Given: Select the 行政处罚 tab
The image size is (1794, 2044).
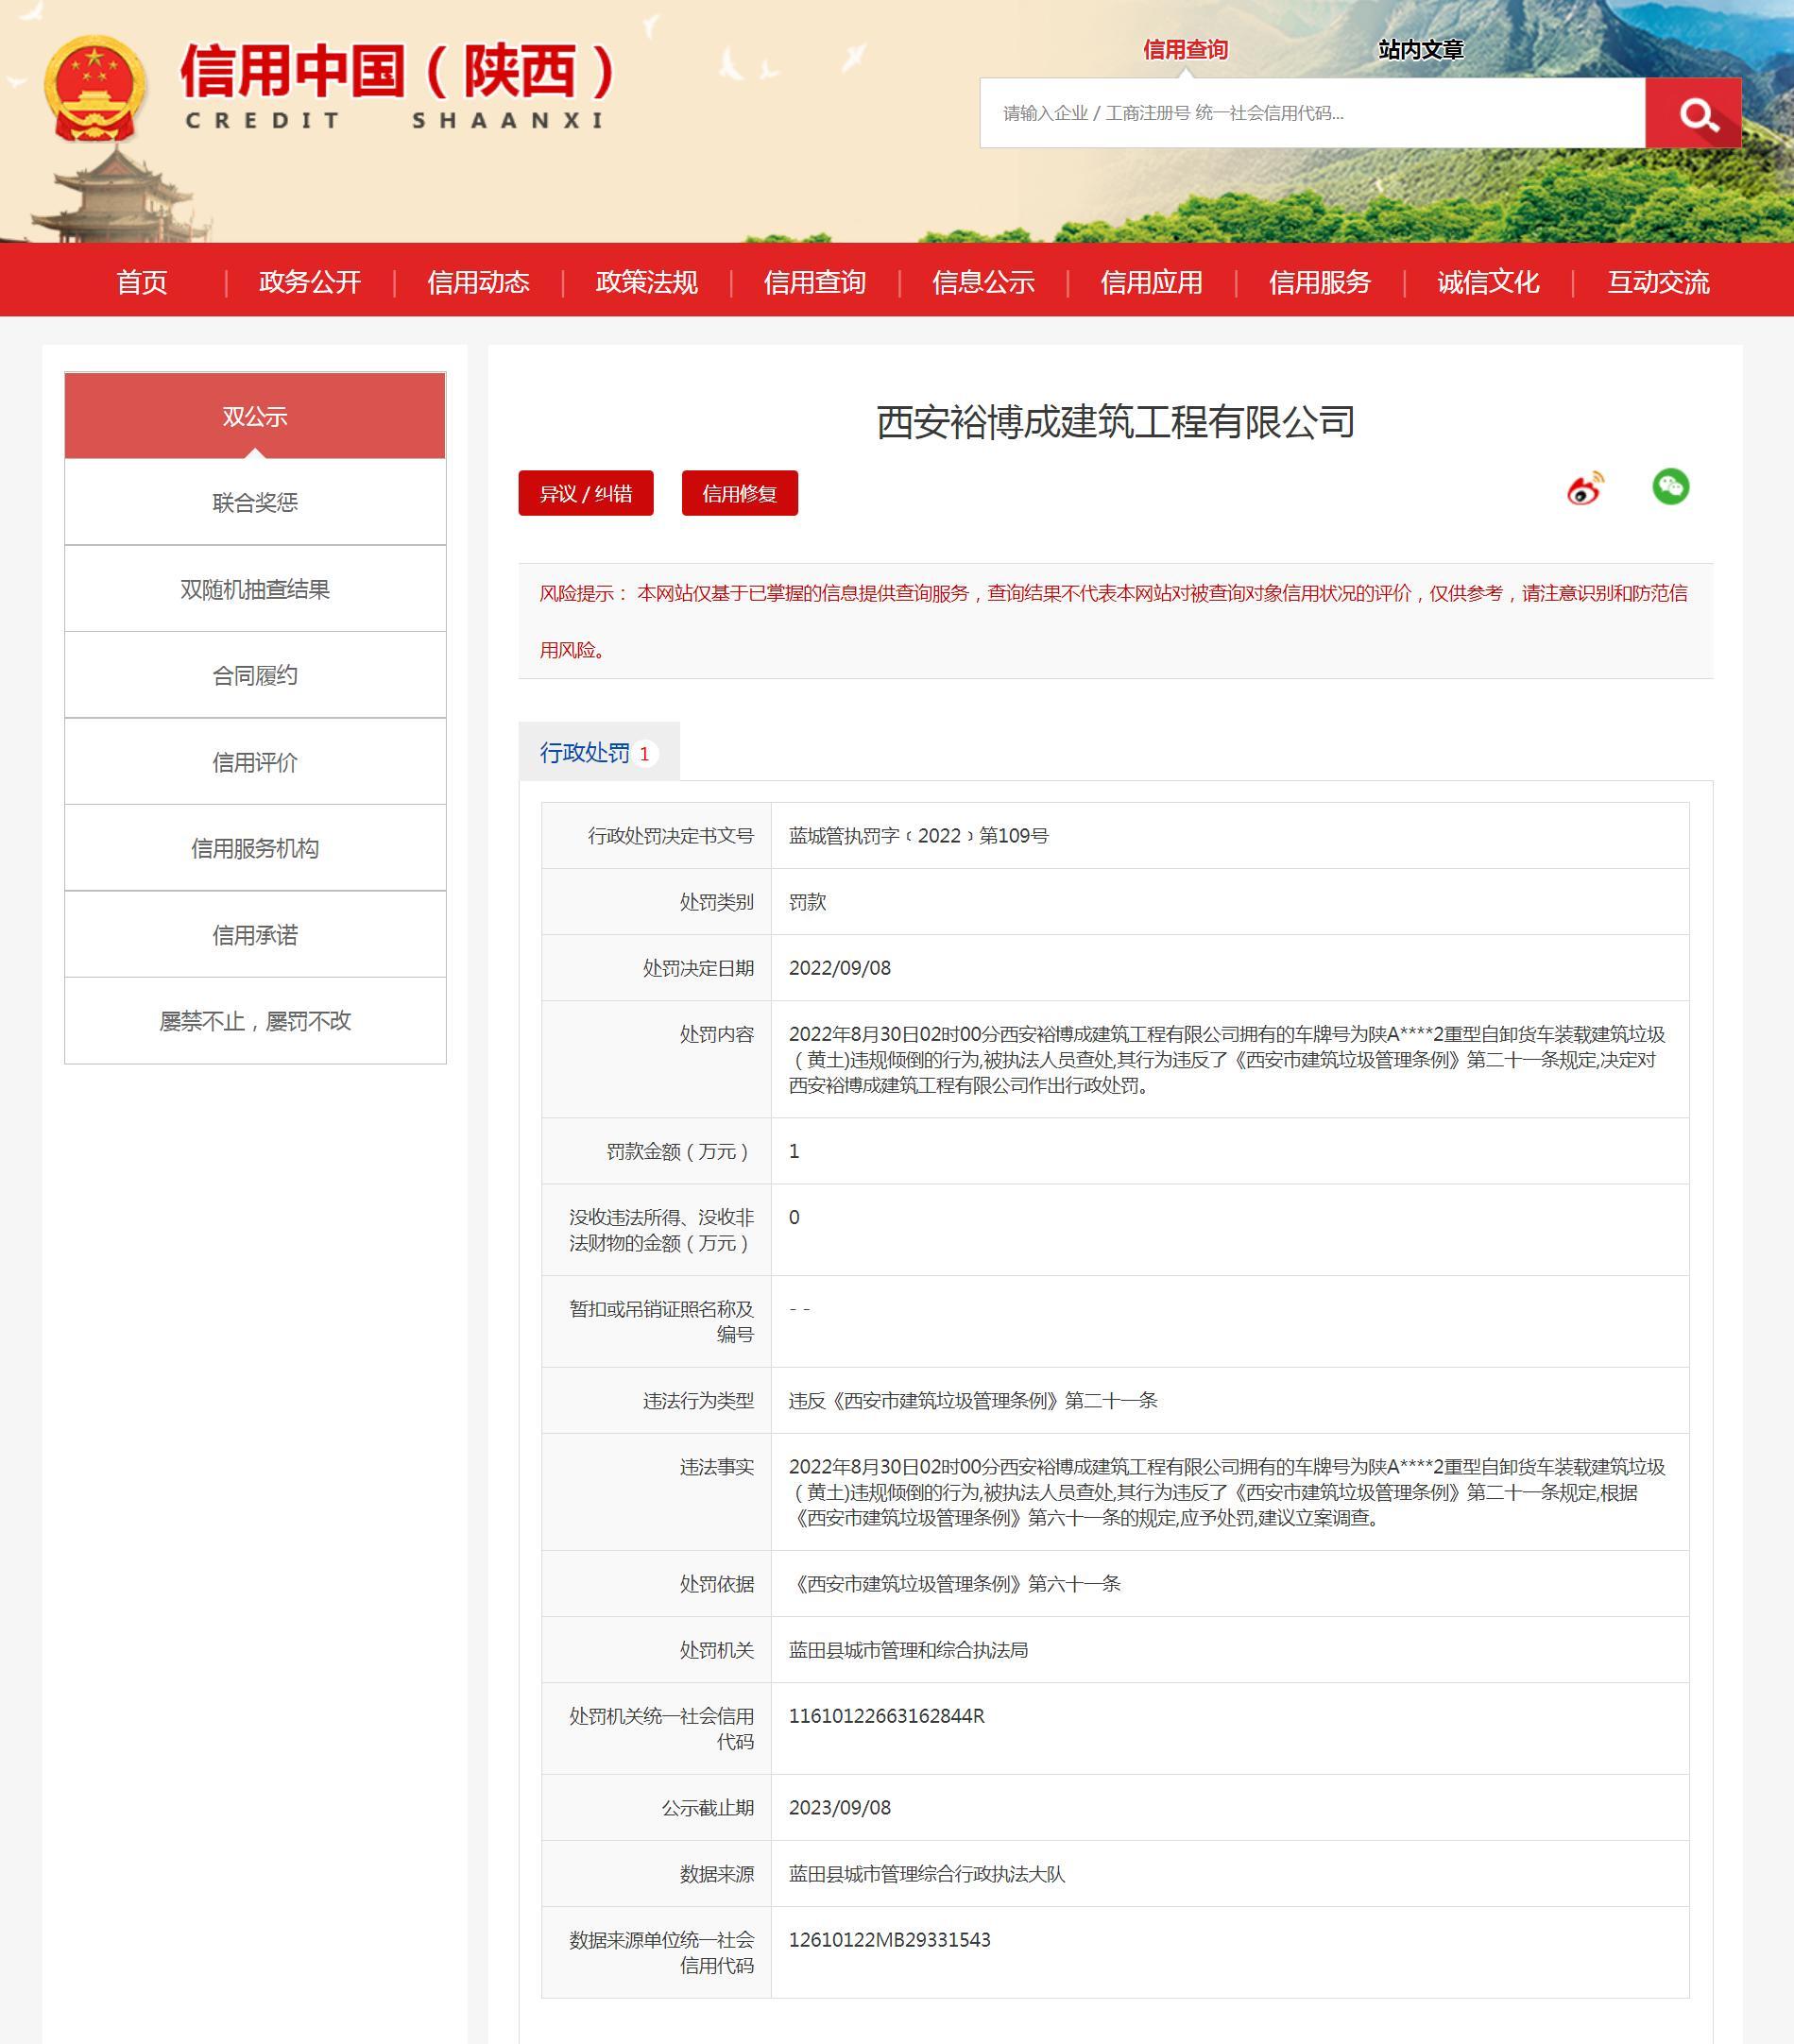Looking at the screenshot, I should [597, 752].
